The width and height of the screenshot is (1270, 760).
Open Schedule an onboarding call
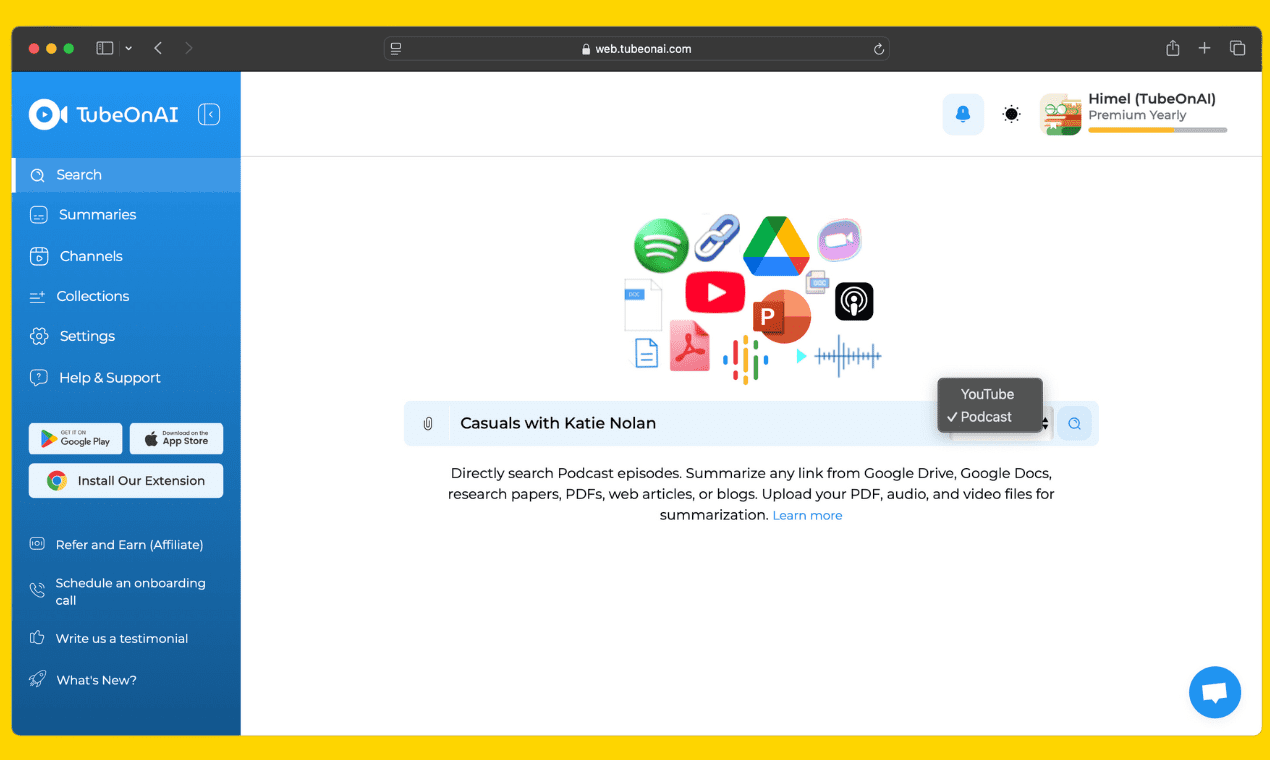(118, 591)
